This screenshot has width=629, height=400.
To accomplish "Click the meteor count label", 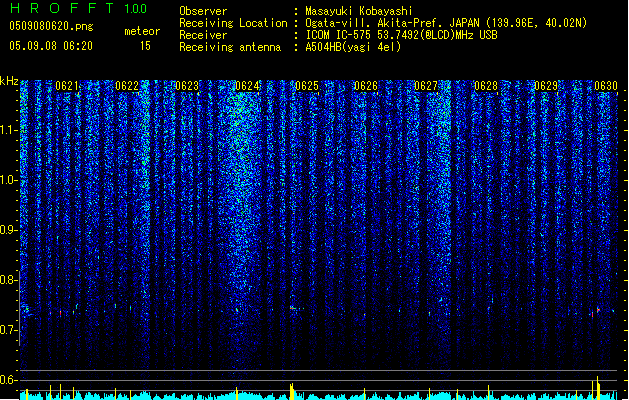I will (x=142, y=31).
